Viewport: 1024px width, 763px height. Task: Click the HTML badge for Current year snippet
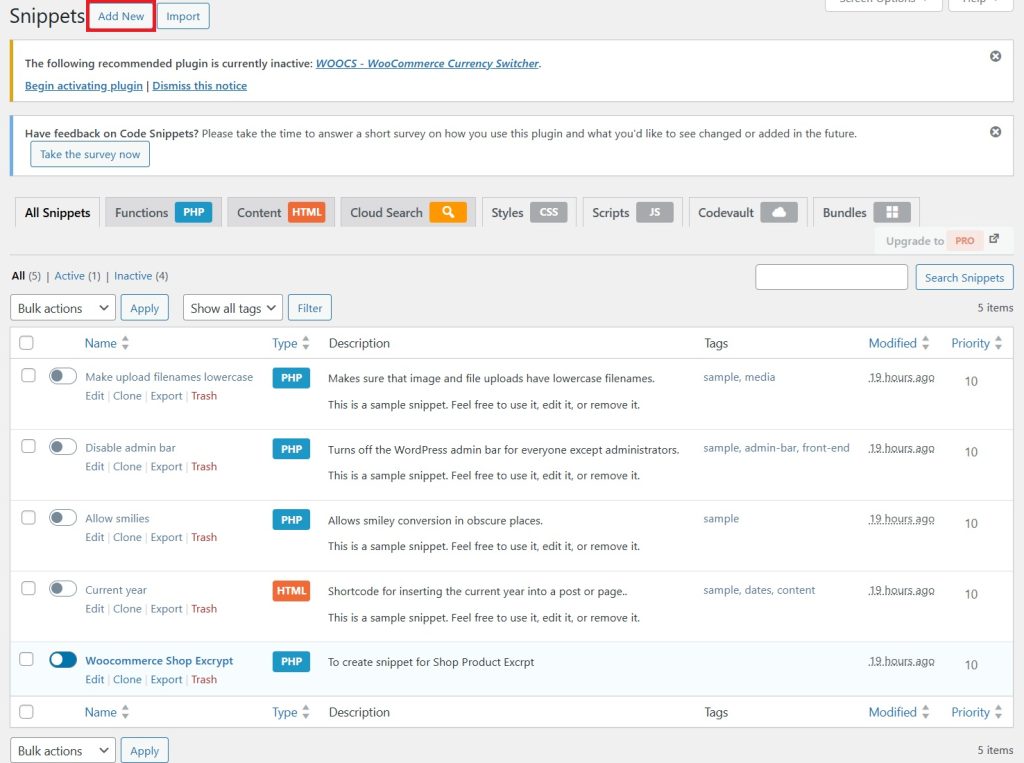tap(291, 591)
